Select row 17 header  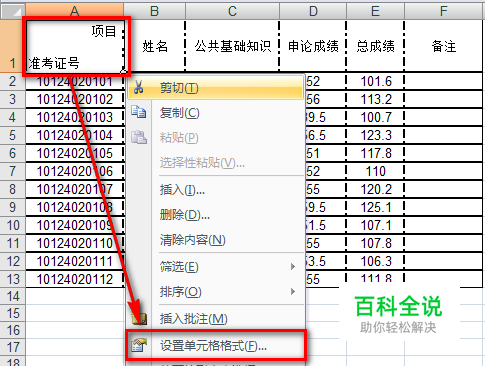[x=13, y=347]
